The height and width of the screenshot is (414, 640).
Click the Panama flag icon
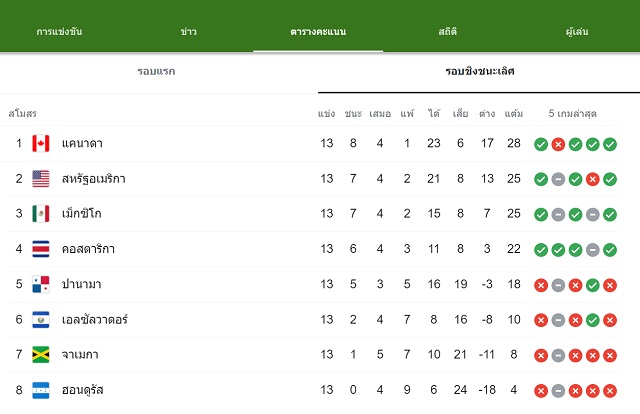(x=41, y=284)
